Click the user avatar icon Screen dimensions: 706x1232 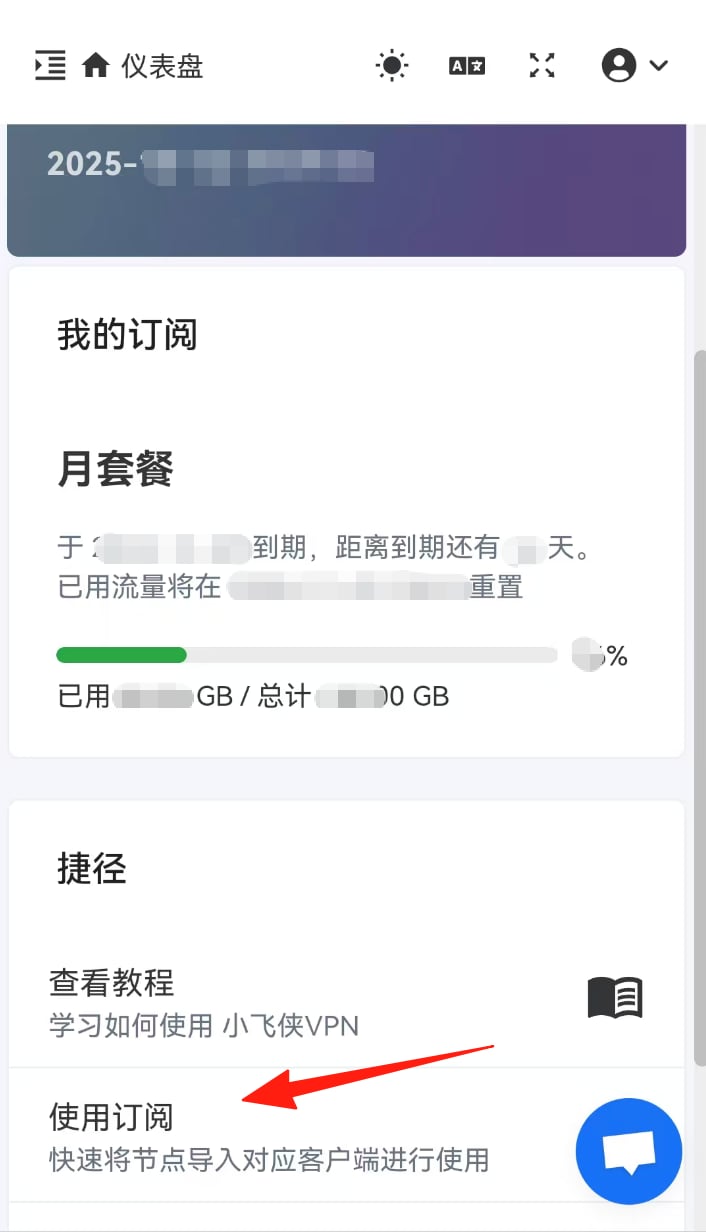tap(619, 66)
